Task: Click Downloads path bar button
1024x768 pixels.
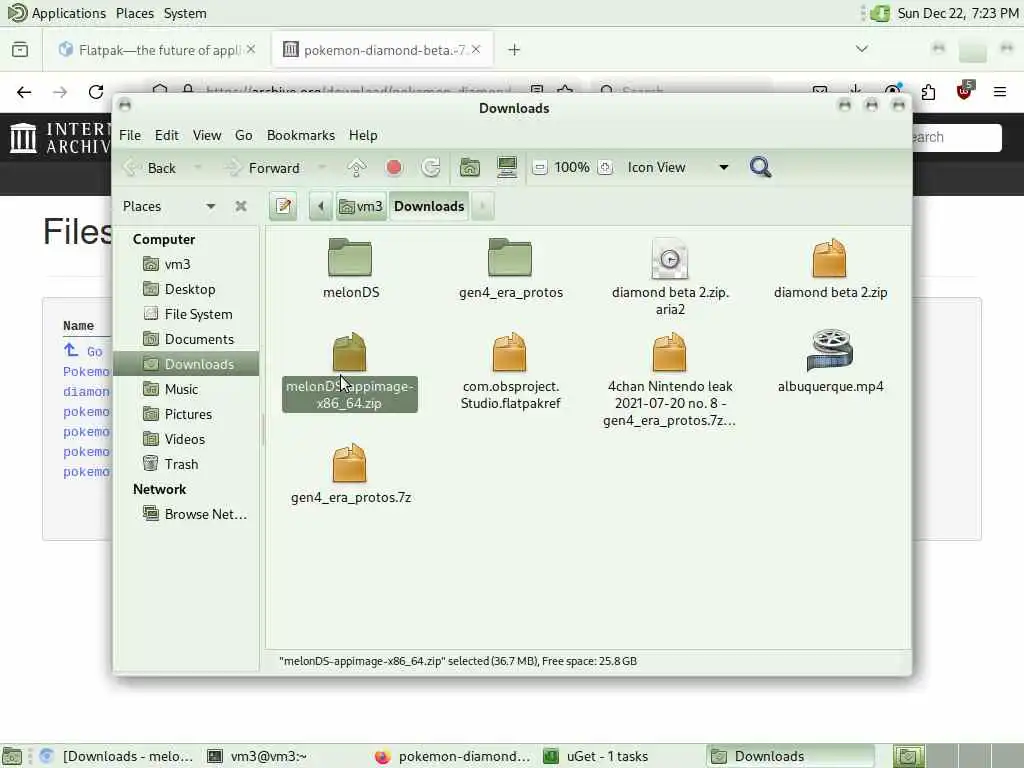Action: pos(429,206)
